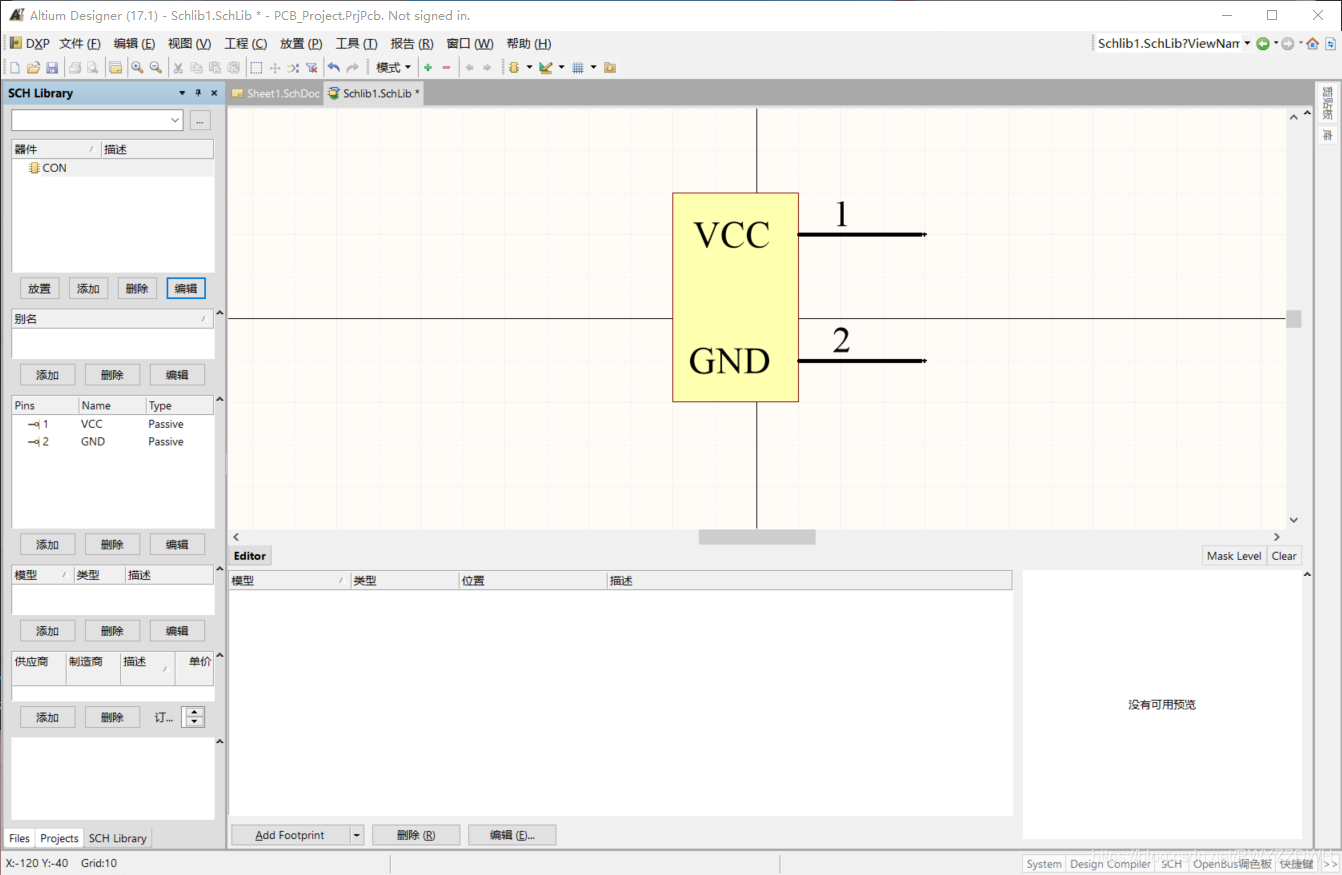Image resolution: width=1342 pixels, height=875 pixels.
Task: Click the 编辑 (E)... button at bottom
Action: (512, 835)
